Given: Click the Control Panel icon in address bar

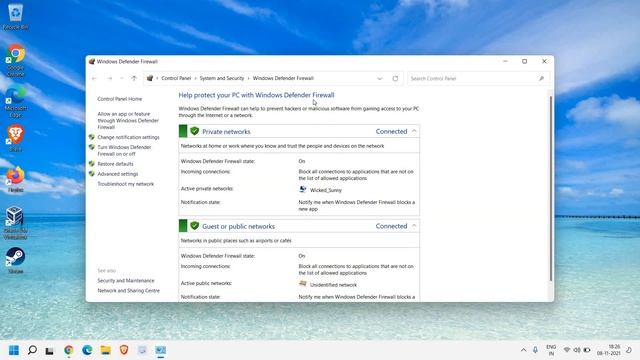Looking at the screenshot, I should 150,78.
